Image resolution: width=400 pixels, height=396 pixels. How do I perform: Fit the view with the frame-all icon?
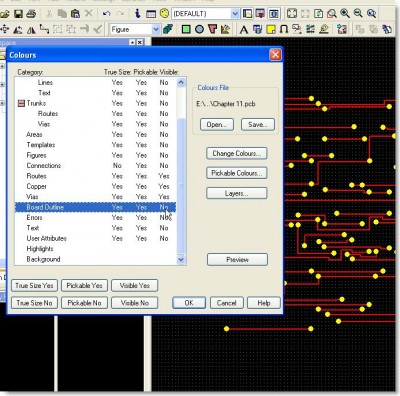292,14
